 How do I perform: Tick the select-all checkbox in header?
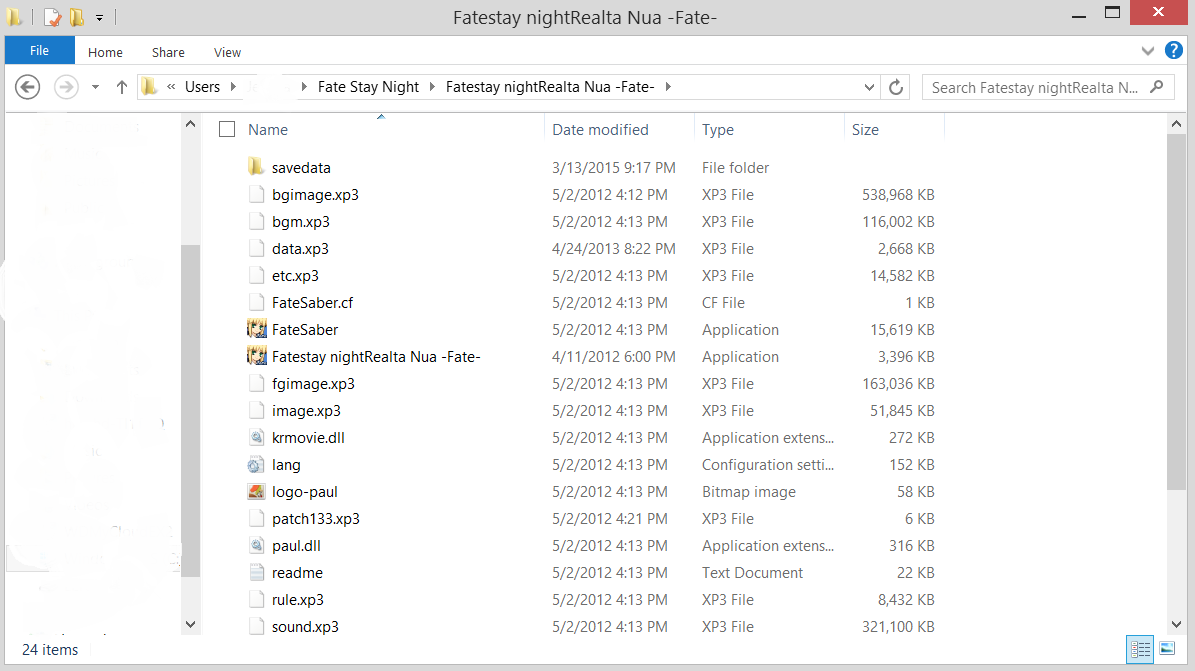[x=227, y=130]
